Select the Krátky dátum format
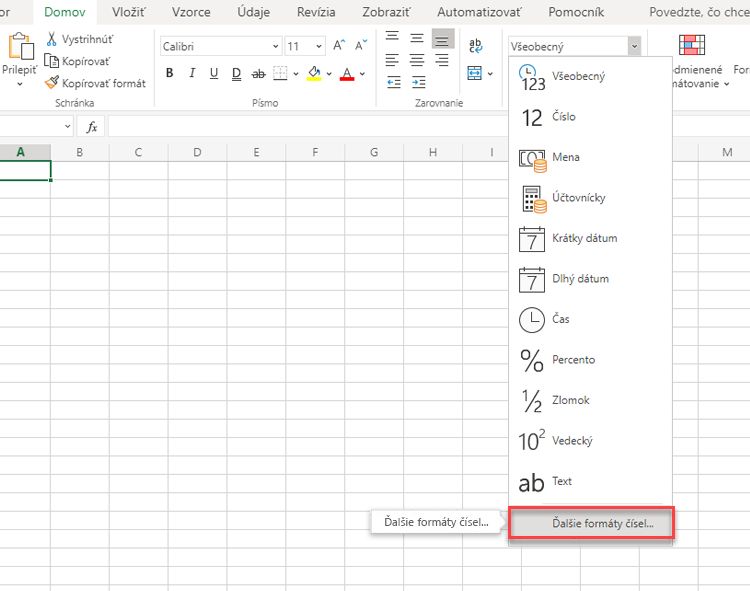Viewport: 750px width, 591px height. (x=590, y=238)
